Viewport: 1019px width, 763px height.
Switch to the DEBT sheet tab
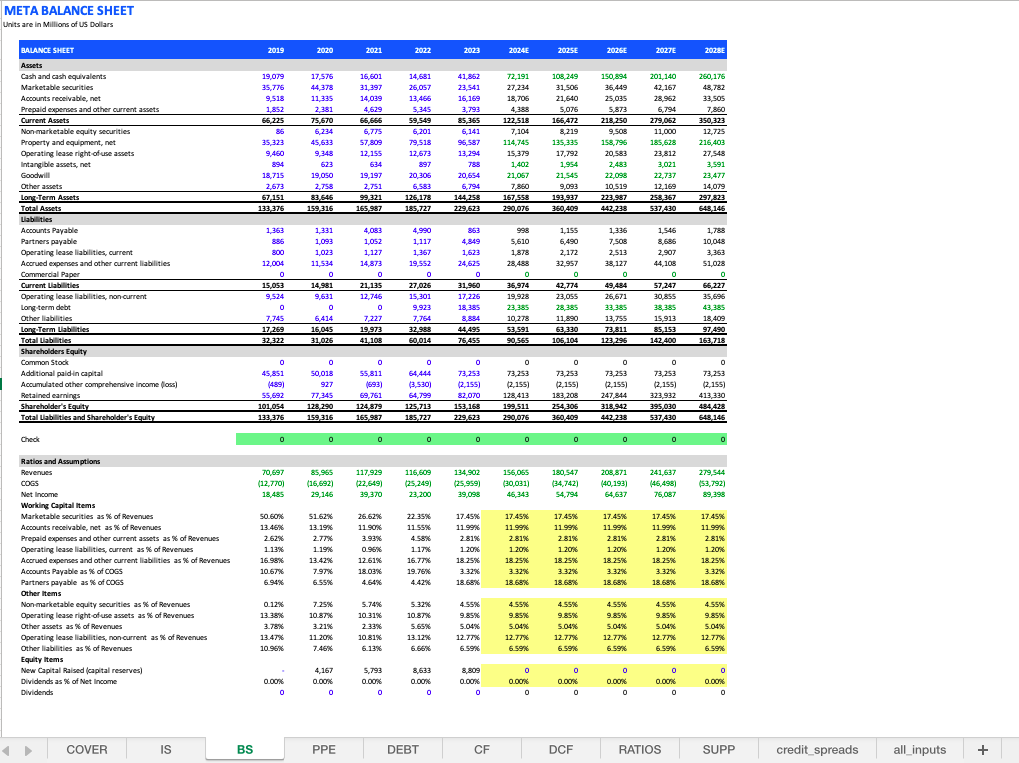(x=403, y=750)
